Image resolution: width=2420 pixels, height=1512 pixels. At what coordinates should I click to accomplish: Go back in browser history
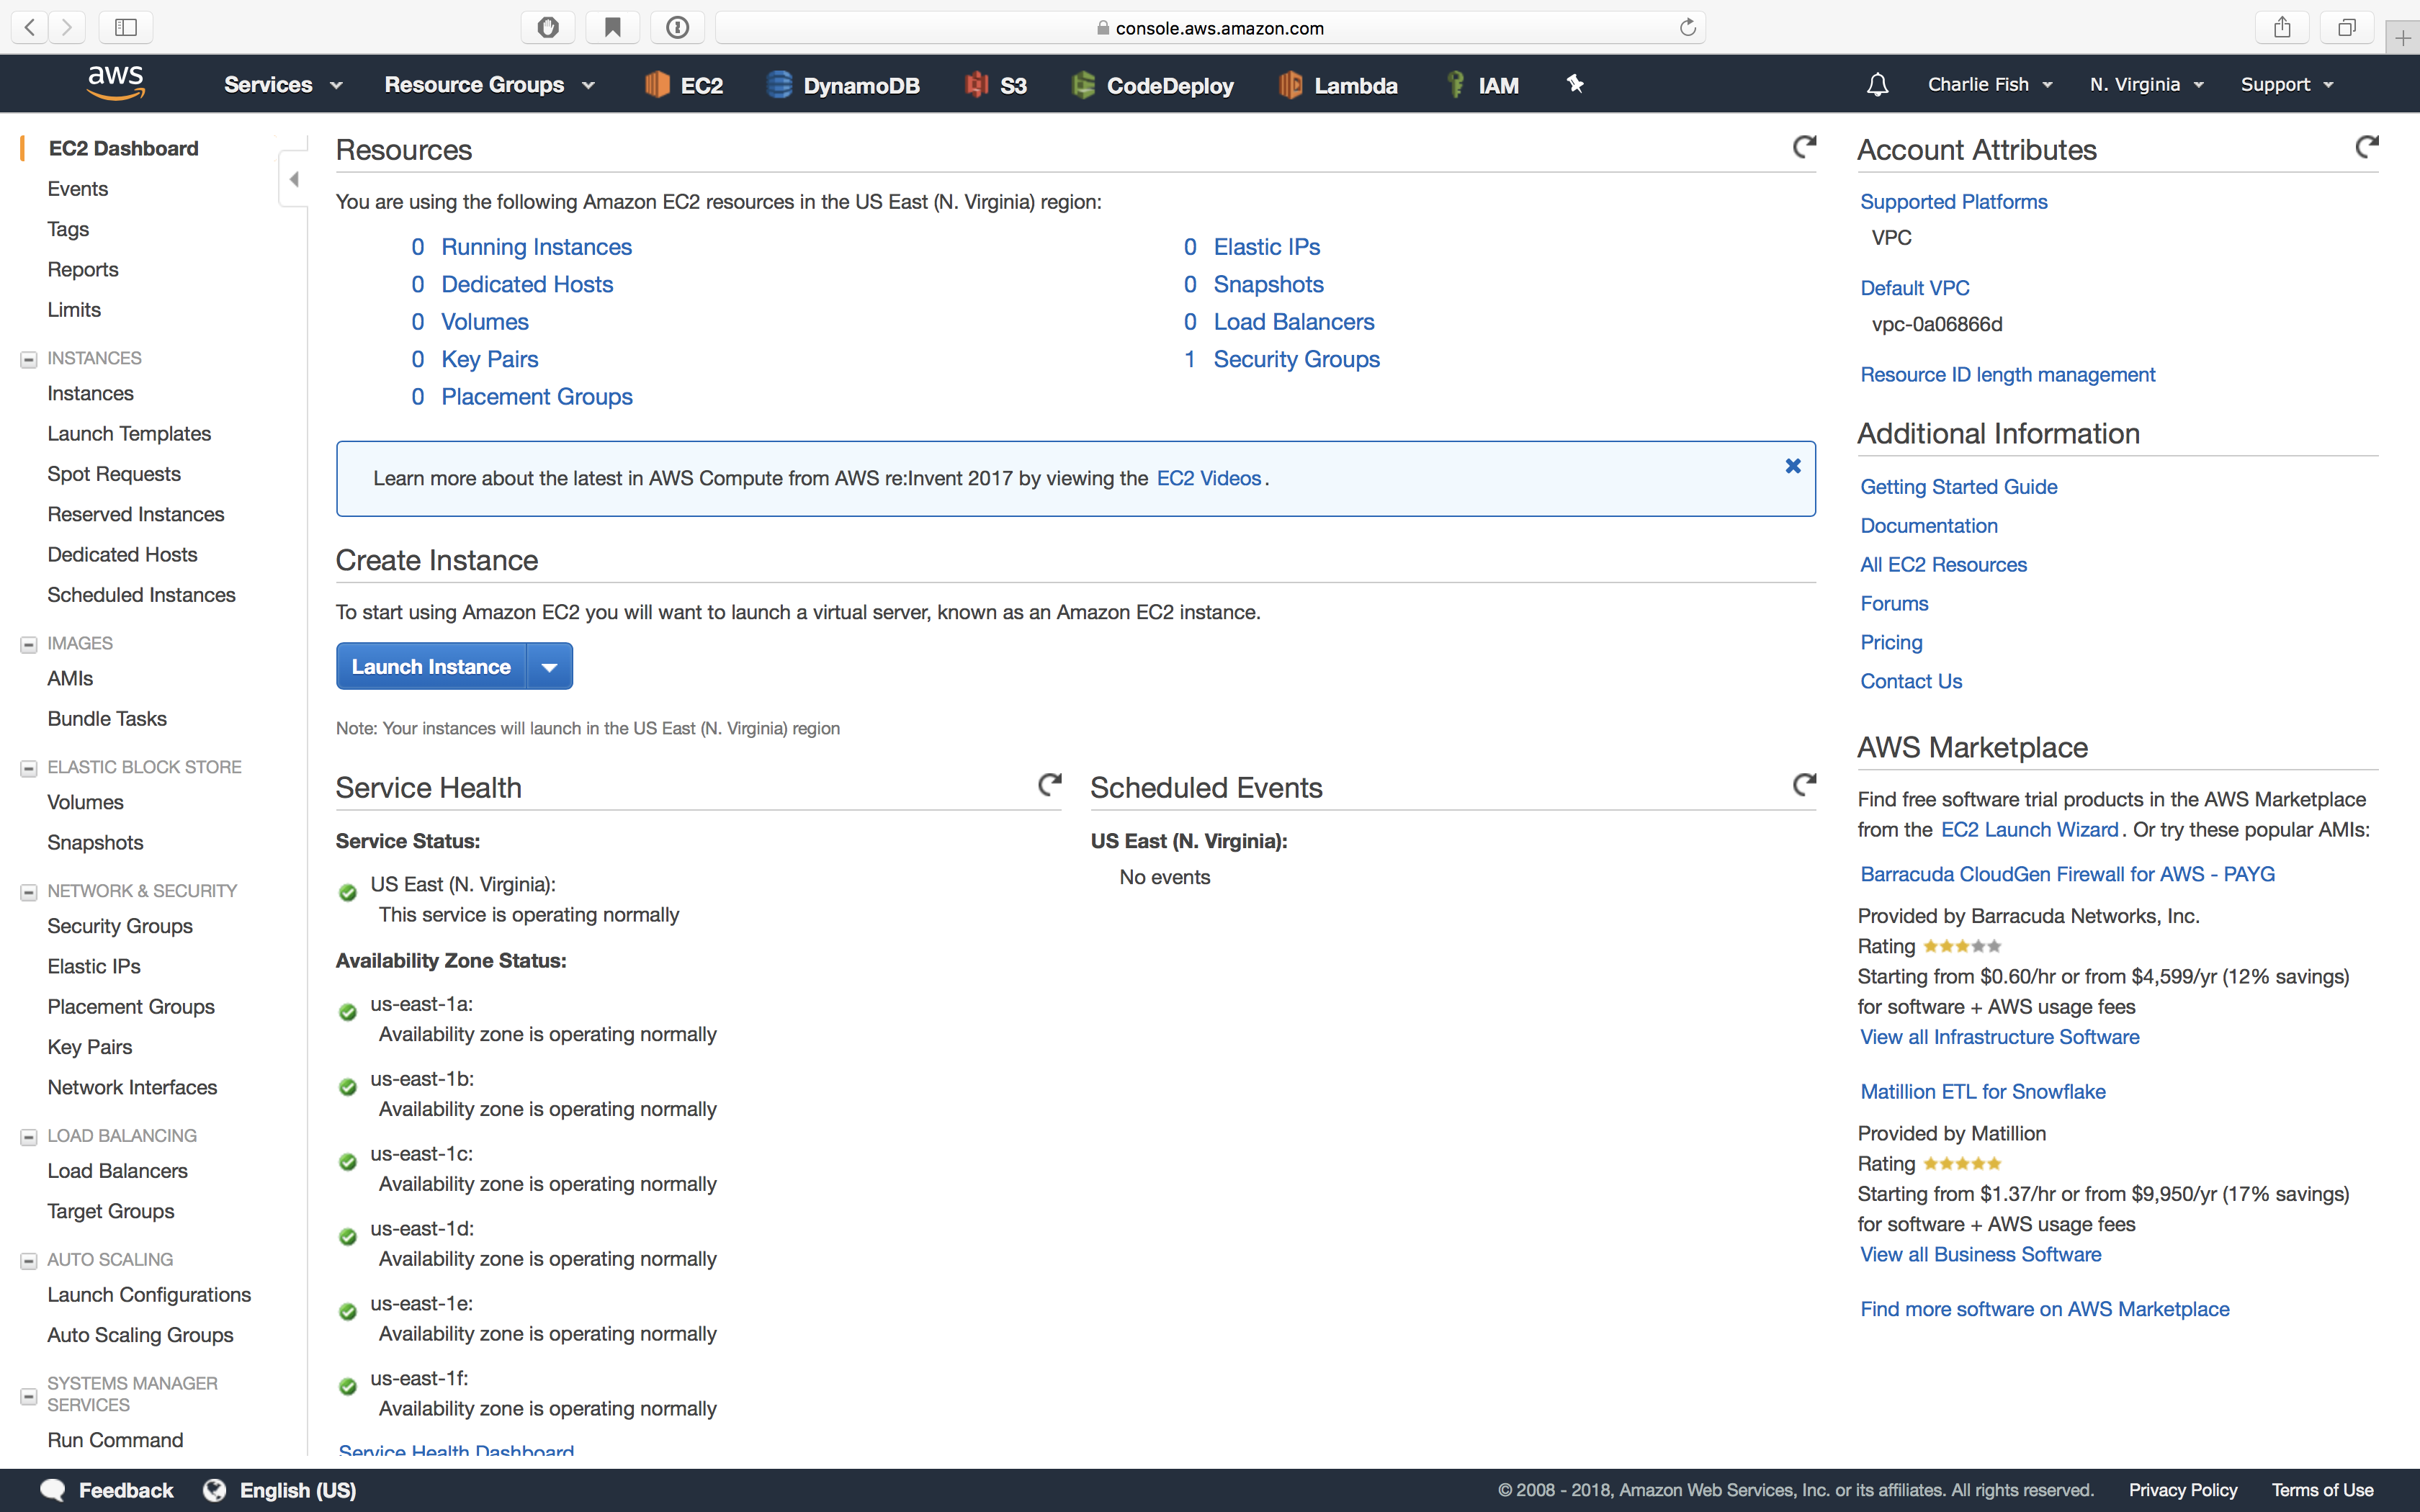pos(30,27)
